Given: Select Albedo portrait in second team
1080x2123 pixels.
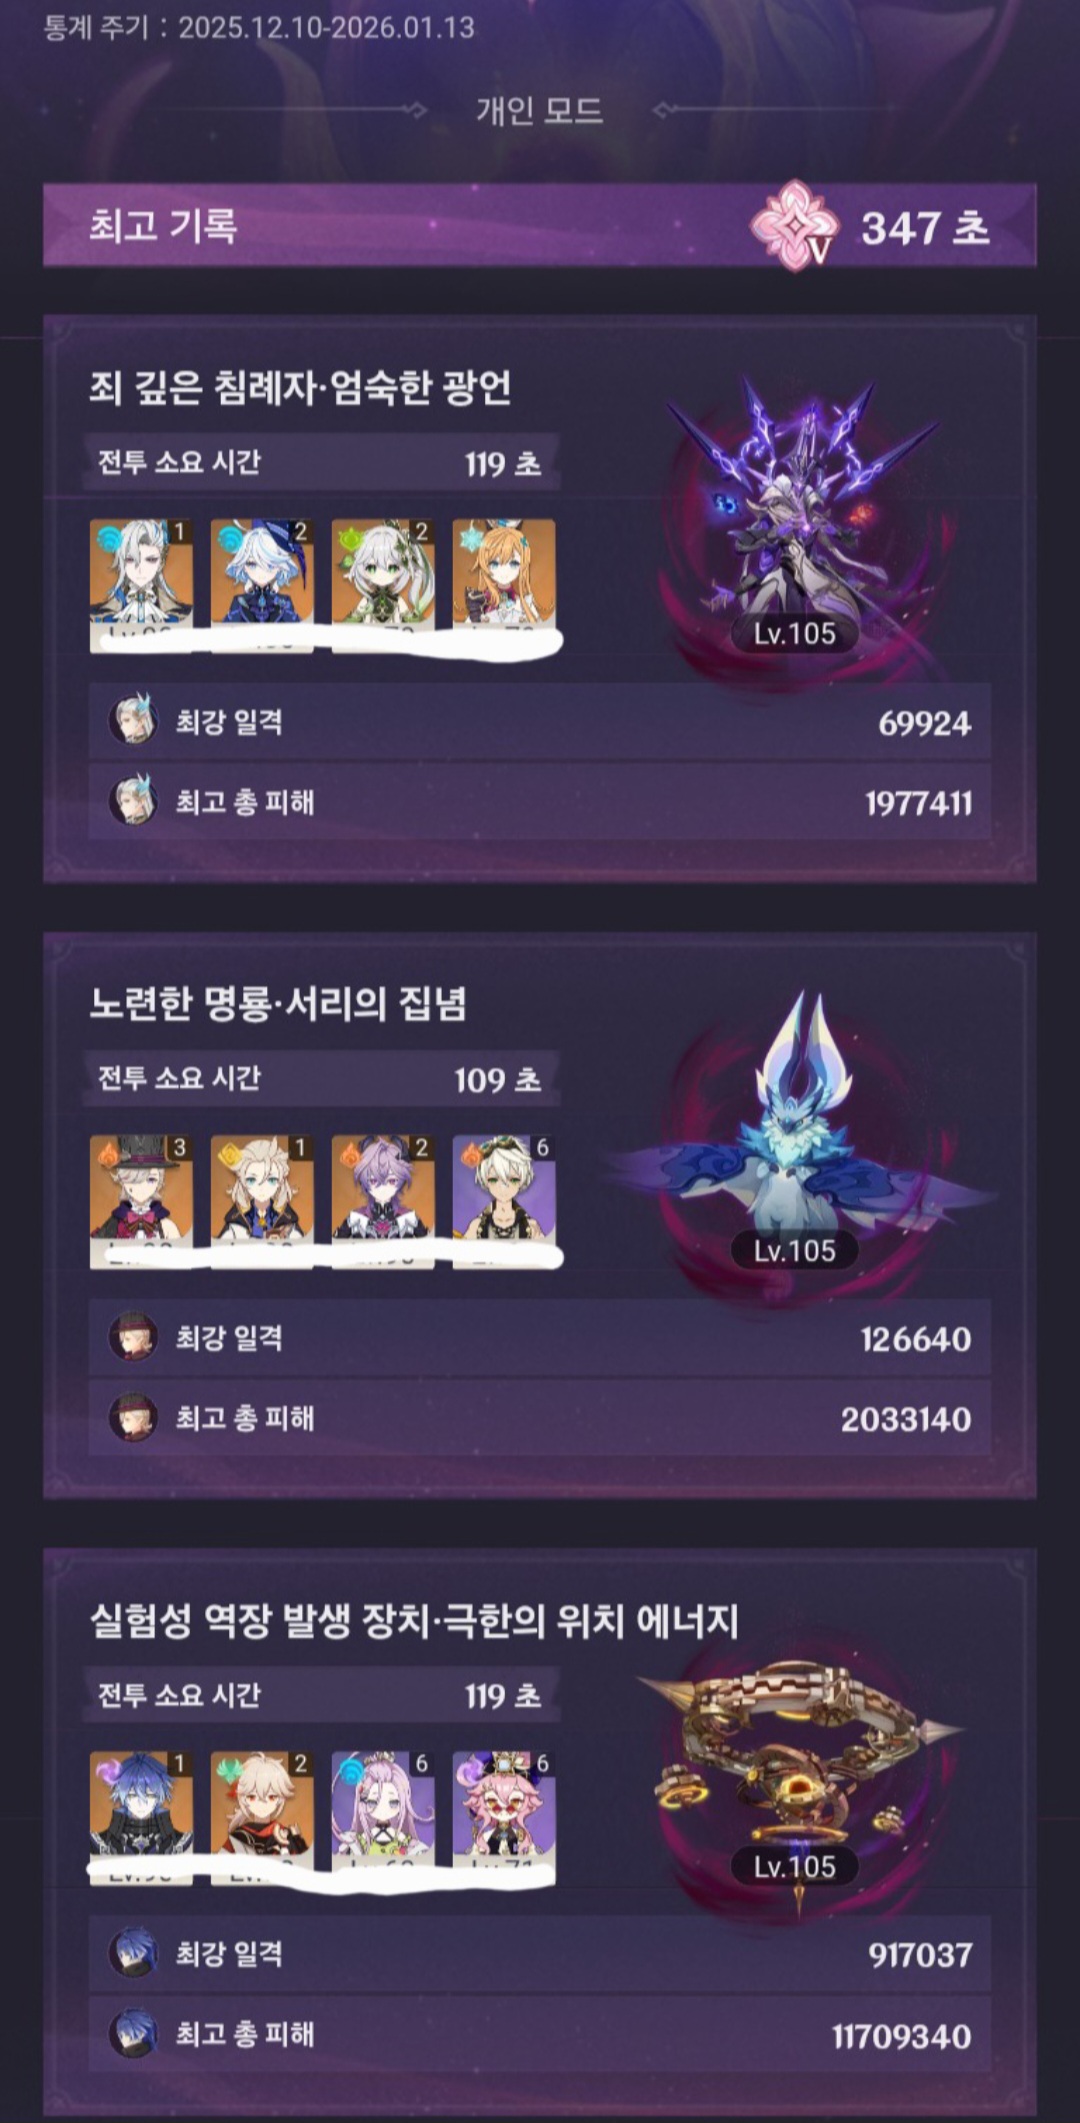Looking at the screenshot, I should pos(262,1201).
